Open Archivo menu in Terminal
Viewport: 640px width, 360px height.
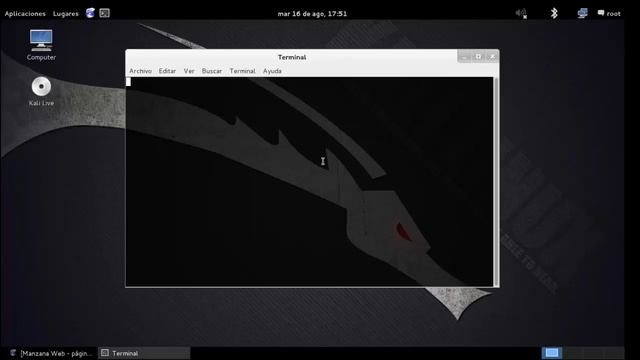(x=140, y=71)
